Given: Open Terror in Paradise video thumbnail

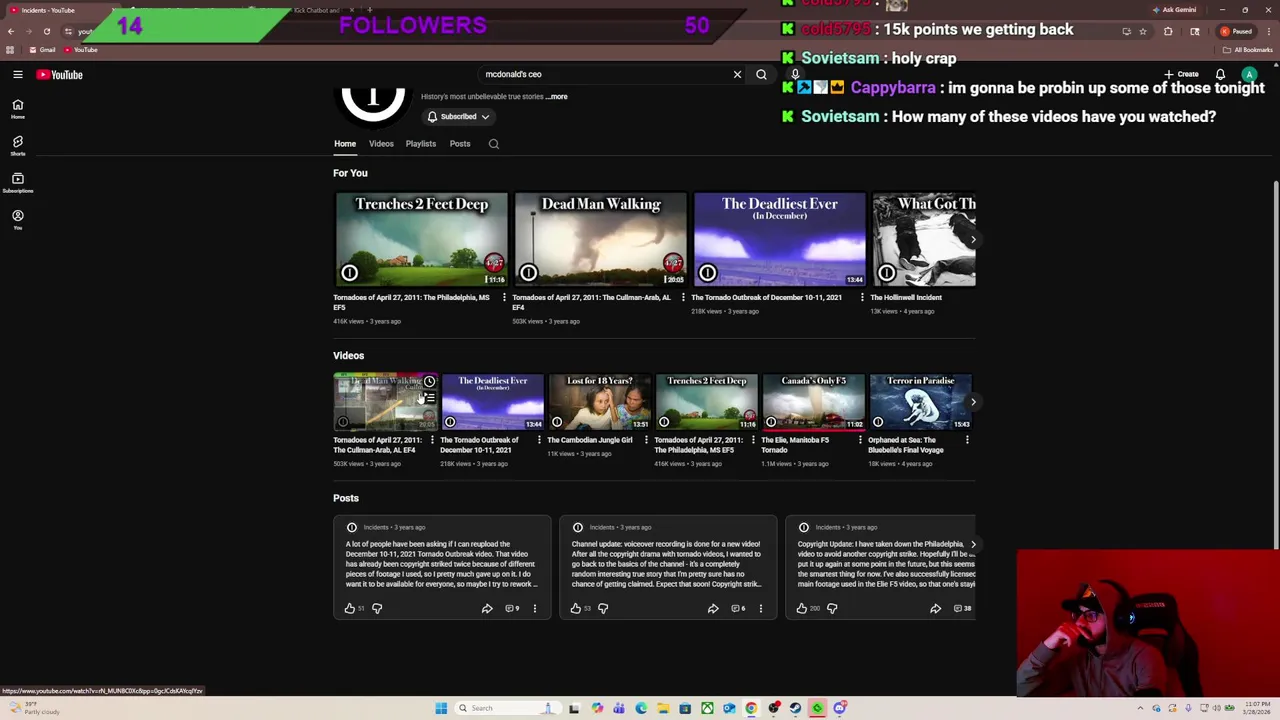Looking at the screenshot, I should pyautogui.click(x=920, y=402).
